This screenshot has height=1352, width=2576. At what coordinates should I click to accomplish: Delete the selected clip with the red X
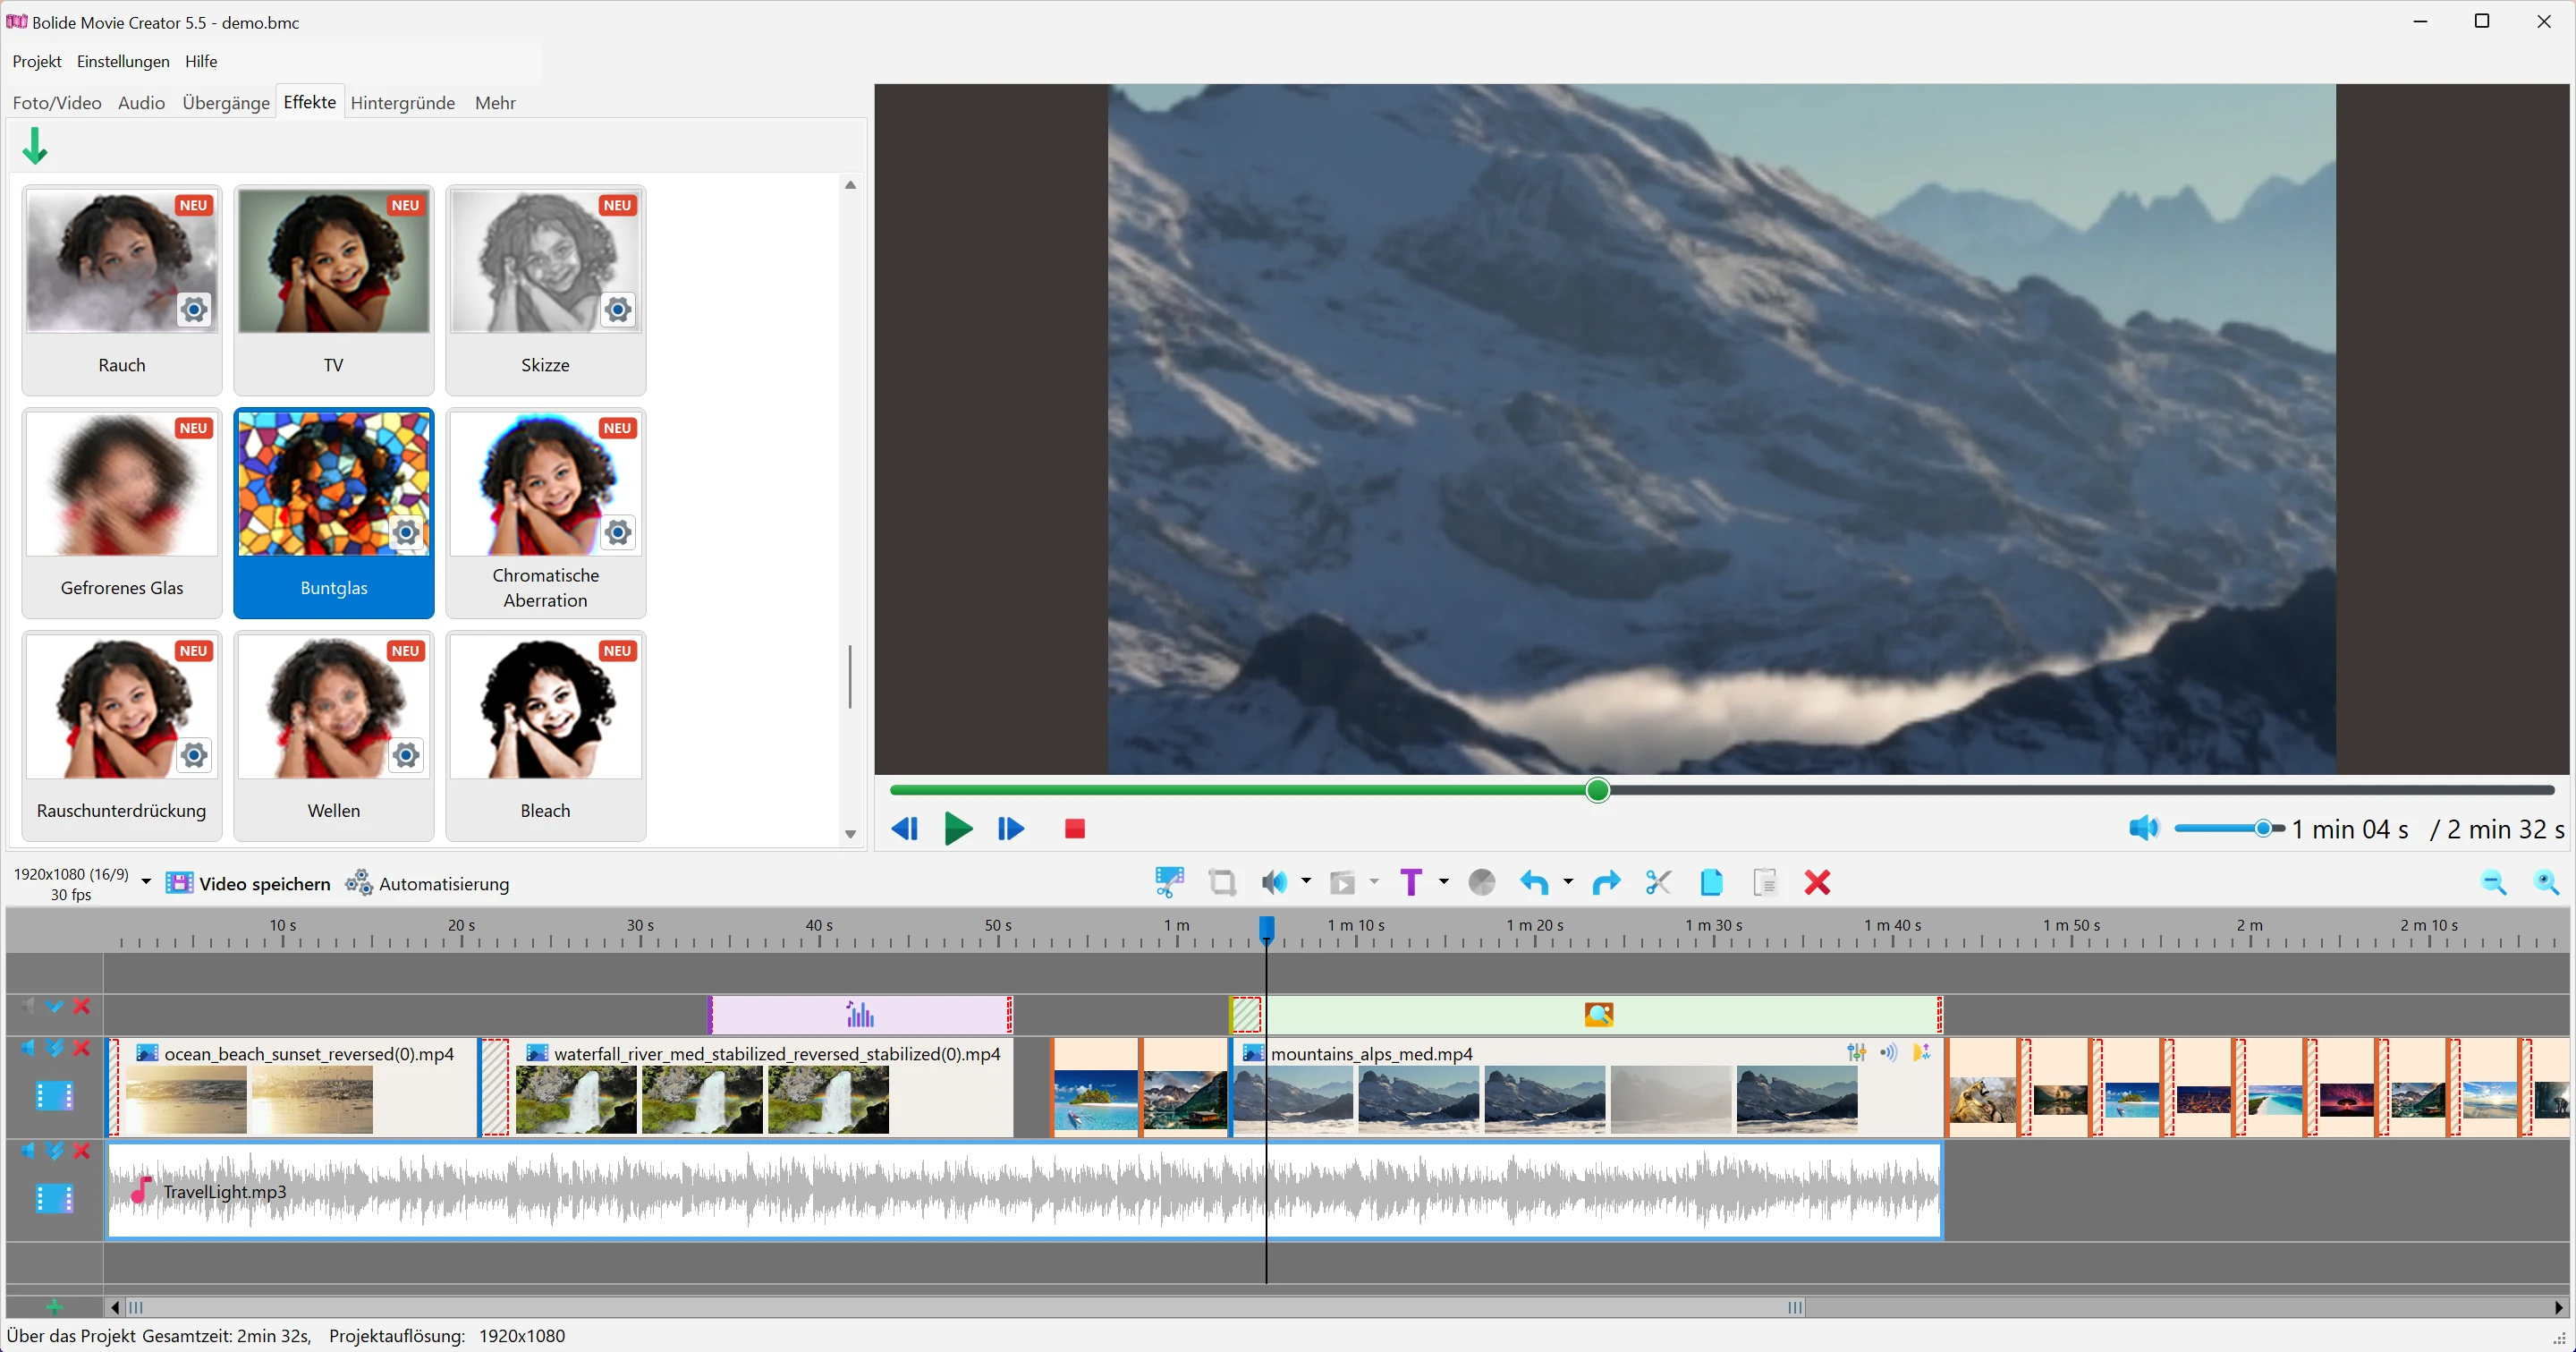1817,882
